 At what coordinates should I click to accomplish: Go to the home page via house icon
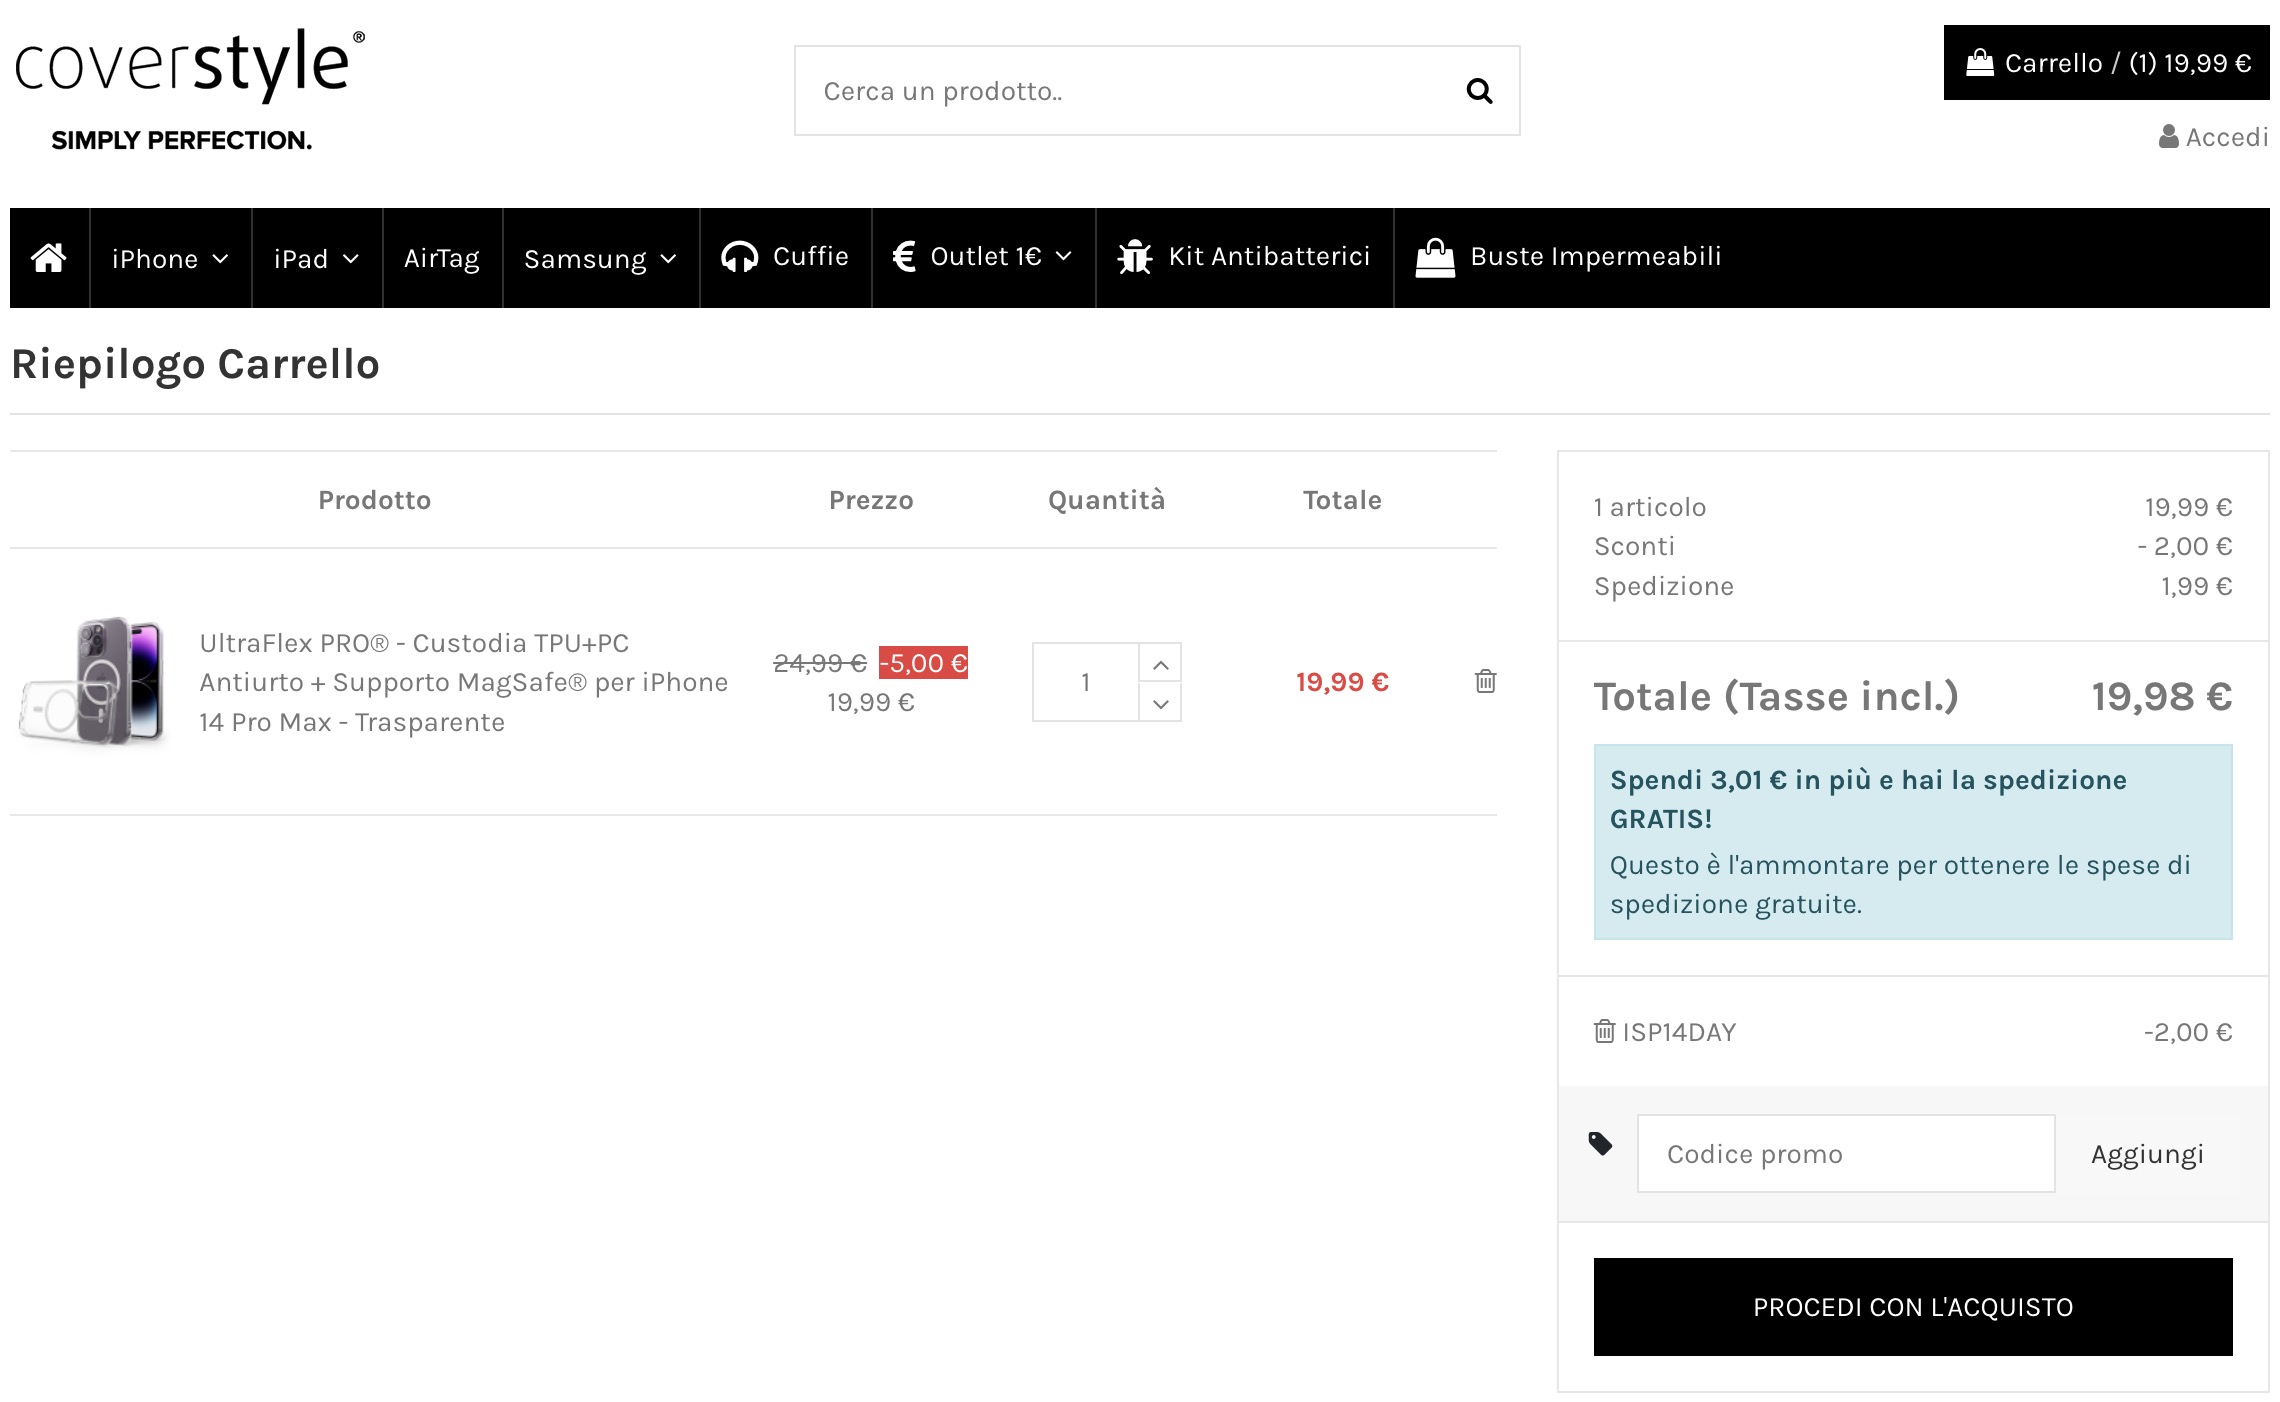[49, 258]
